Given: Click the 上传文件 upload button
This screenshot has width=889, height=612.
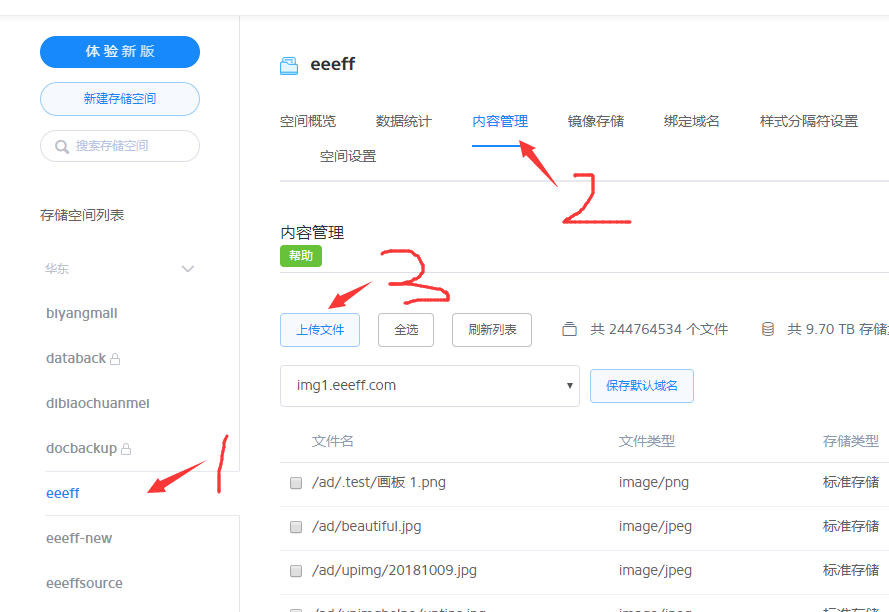Looking at the screenshot, I should tap(320, 329).
